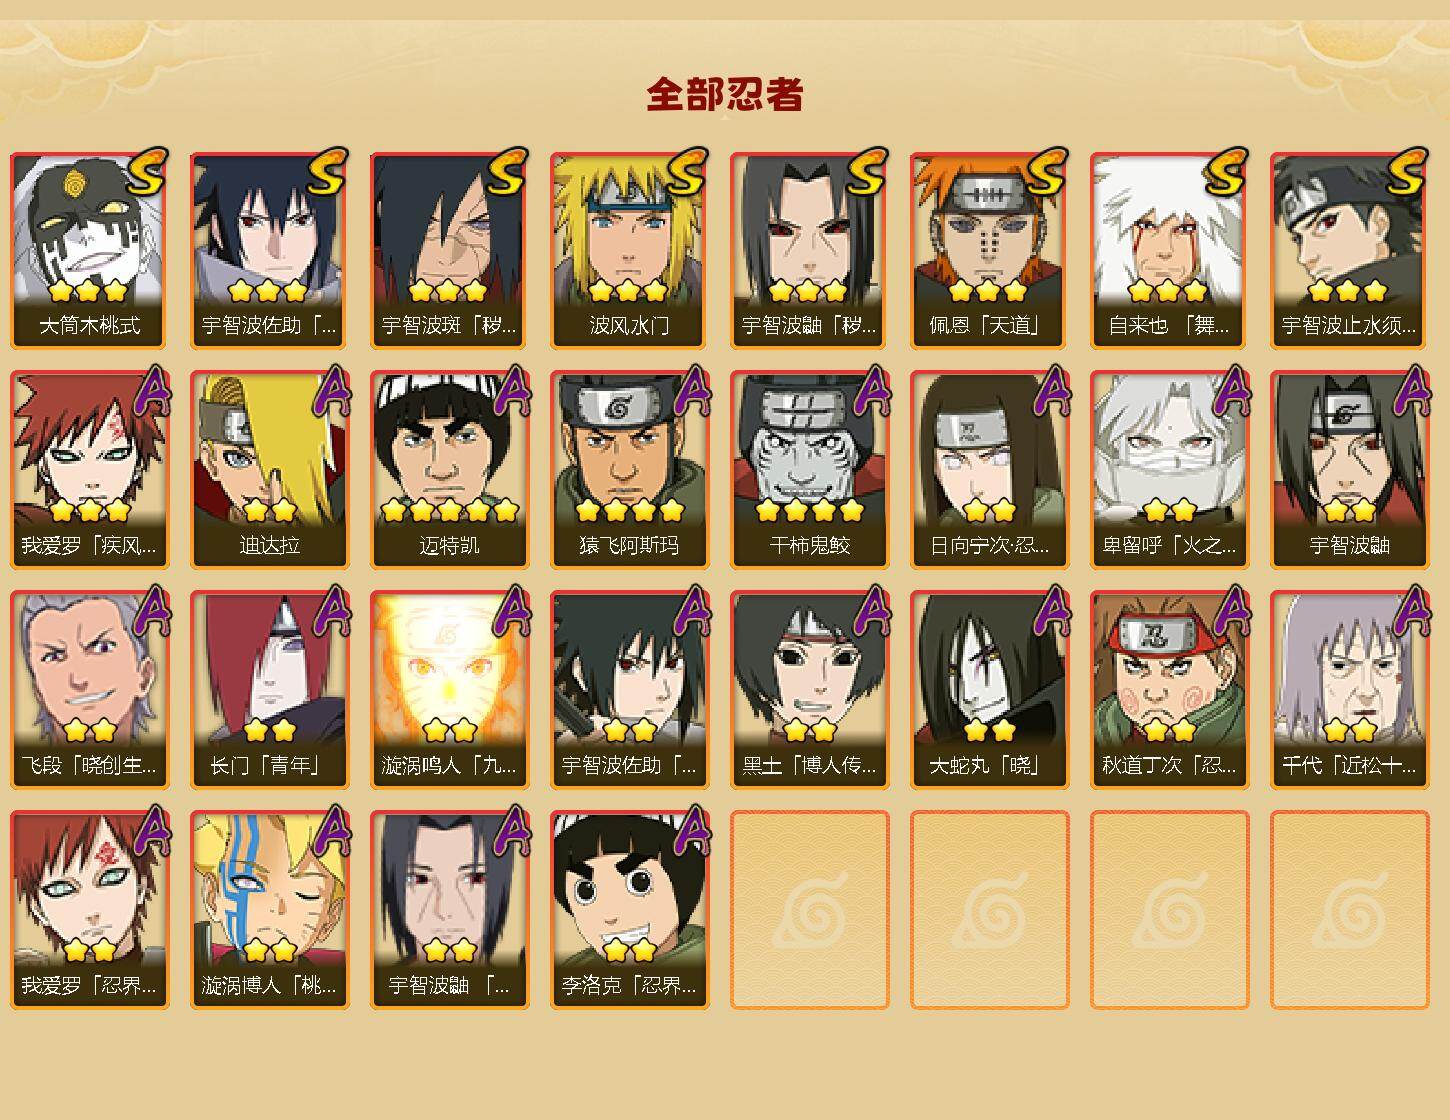Open the 波风水门 ninja card

[x=630, y=250]
